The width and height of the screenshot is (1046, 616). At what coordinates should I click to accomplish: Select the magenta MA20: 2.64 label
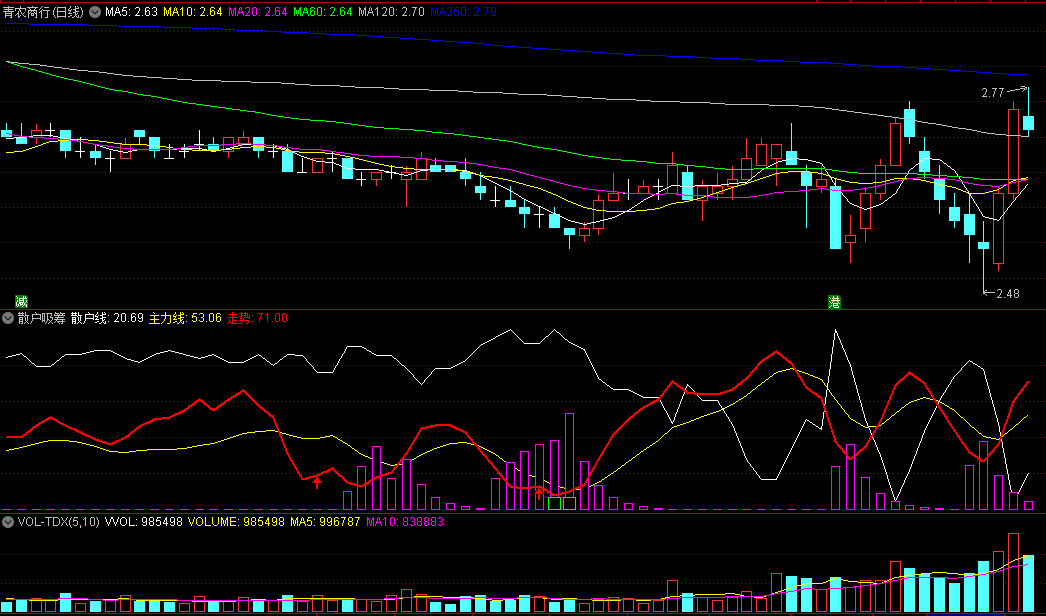click(257, 12)
